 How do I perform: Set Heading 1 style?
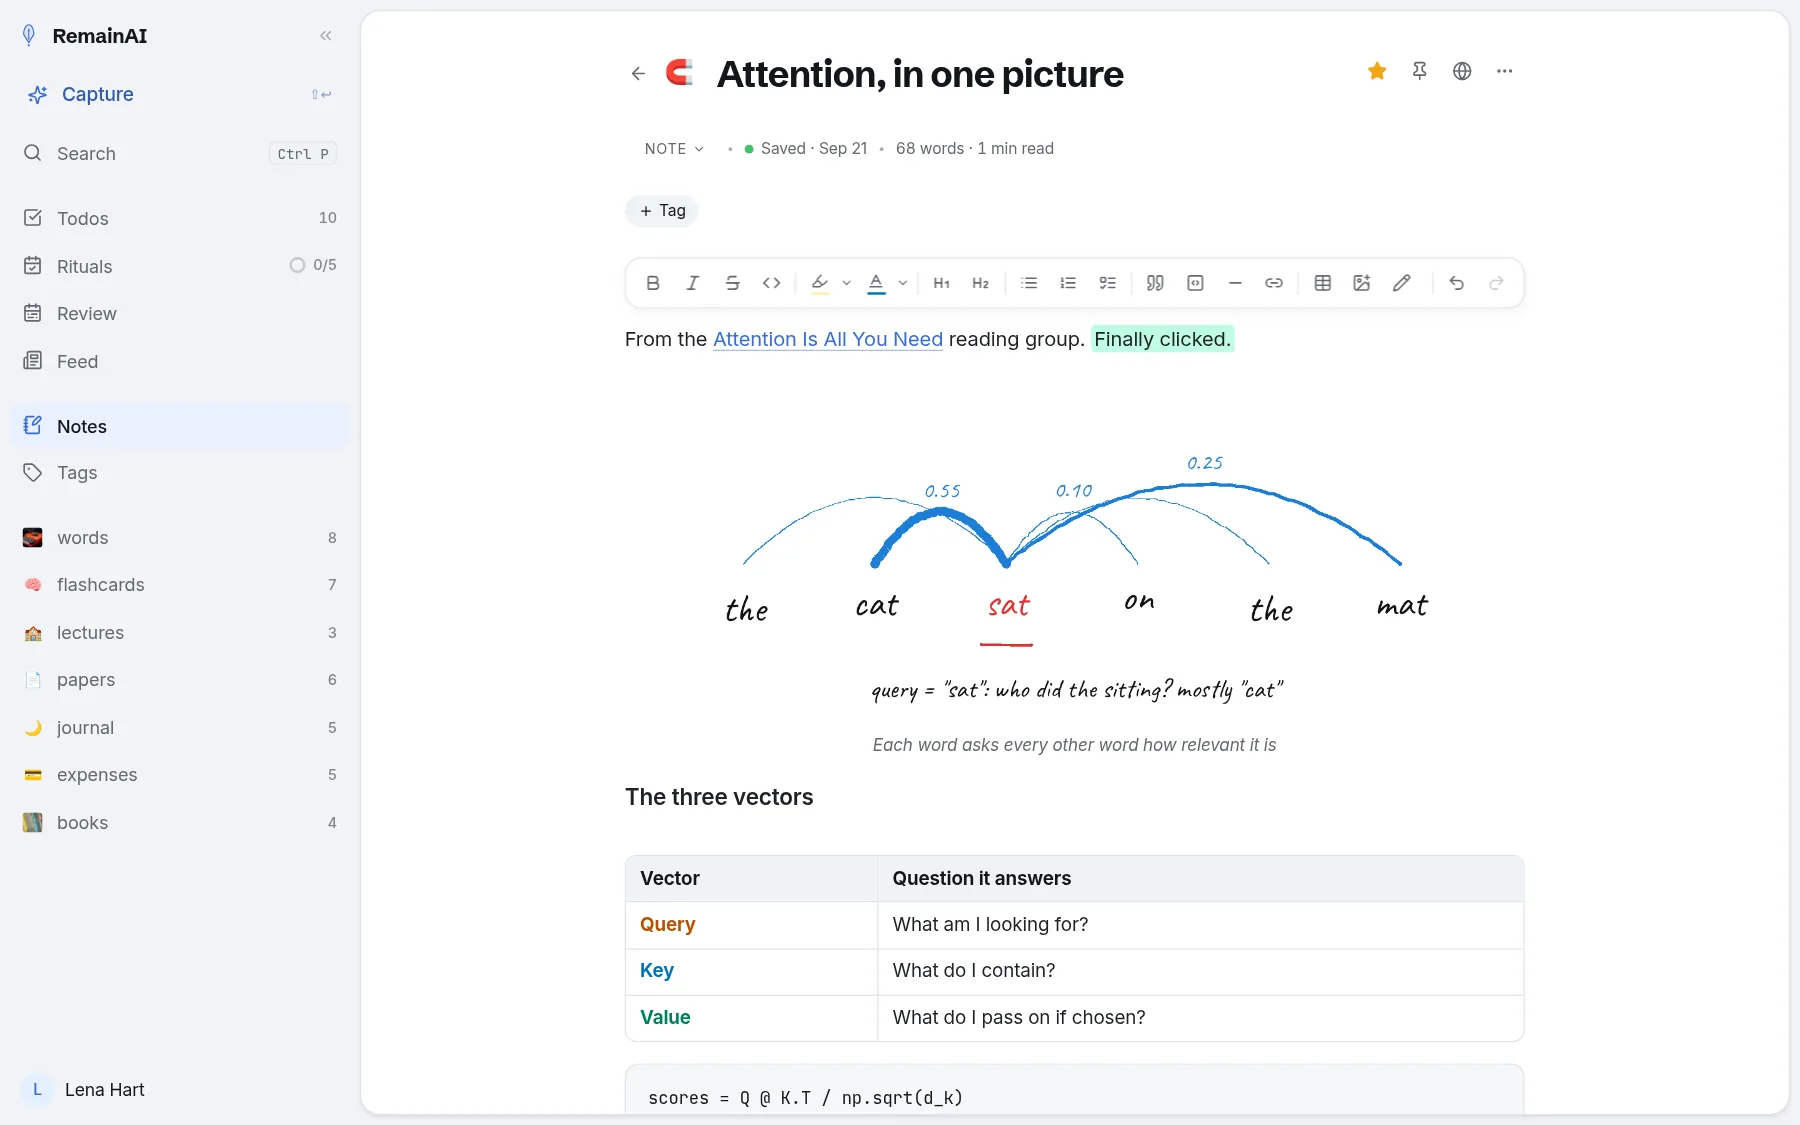941,283
